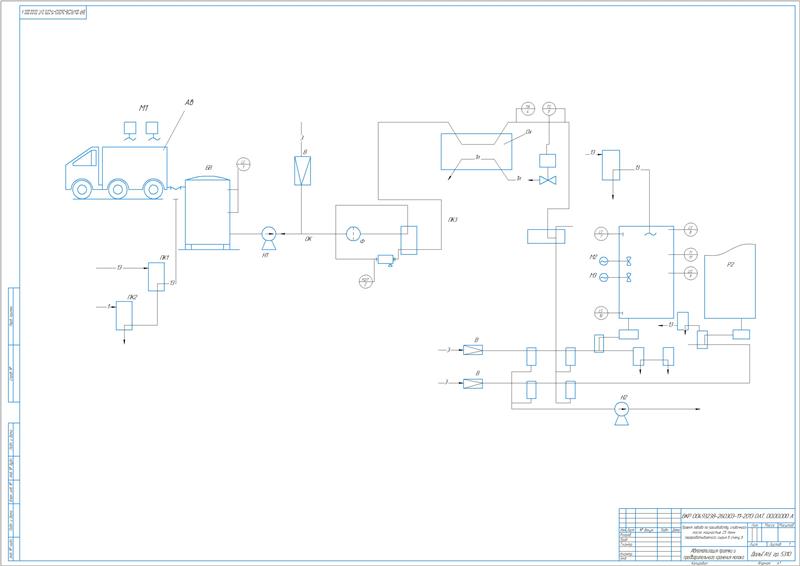Select the square actuator above the control valve
The height and width of the screenshot is (566, 800).
pyautogui.click(x=547, y=160)
